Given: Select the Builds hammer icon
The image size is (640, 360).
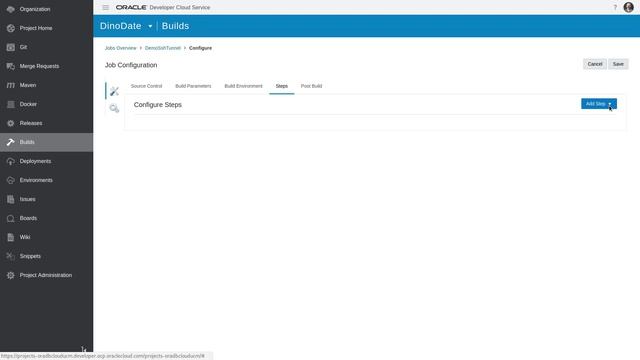Looking at the screenshot, I should (x=11, y=142).
